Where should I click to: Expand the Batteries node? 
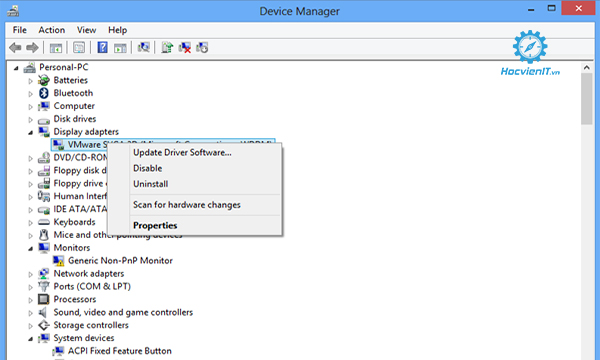tap(31, 81)
